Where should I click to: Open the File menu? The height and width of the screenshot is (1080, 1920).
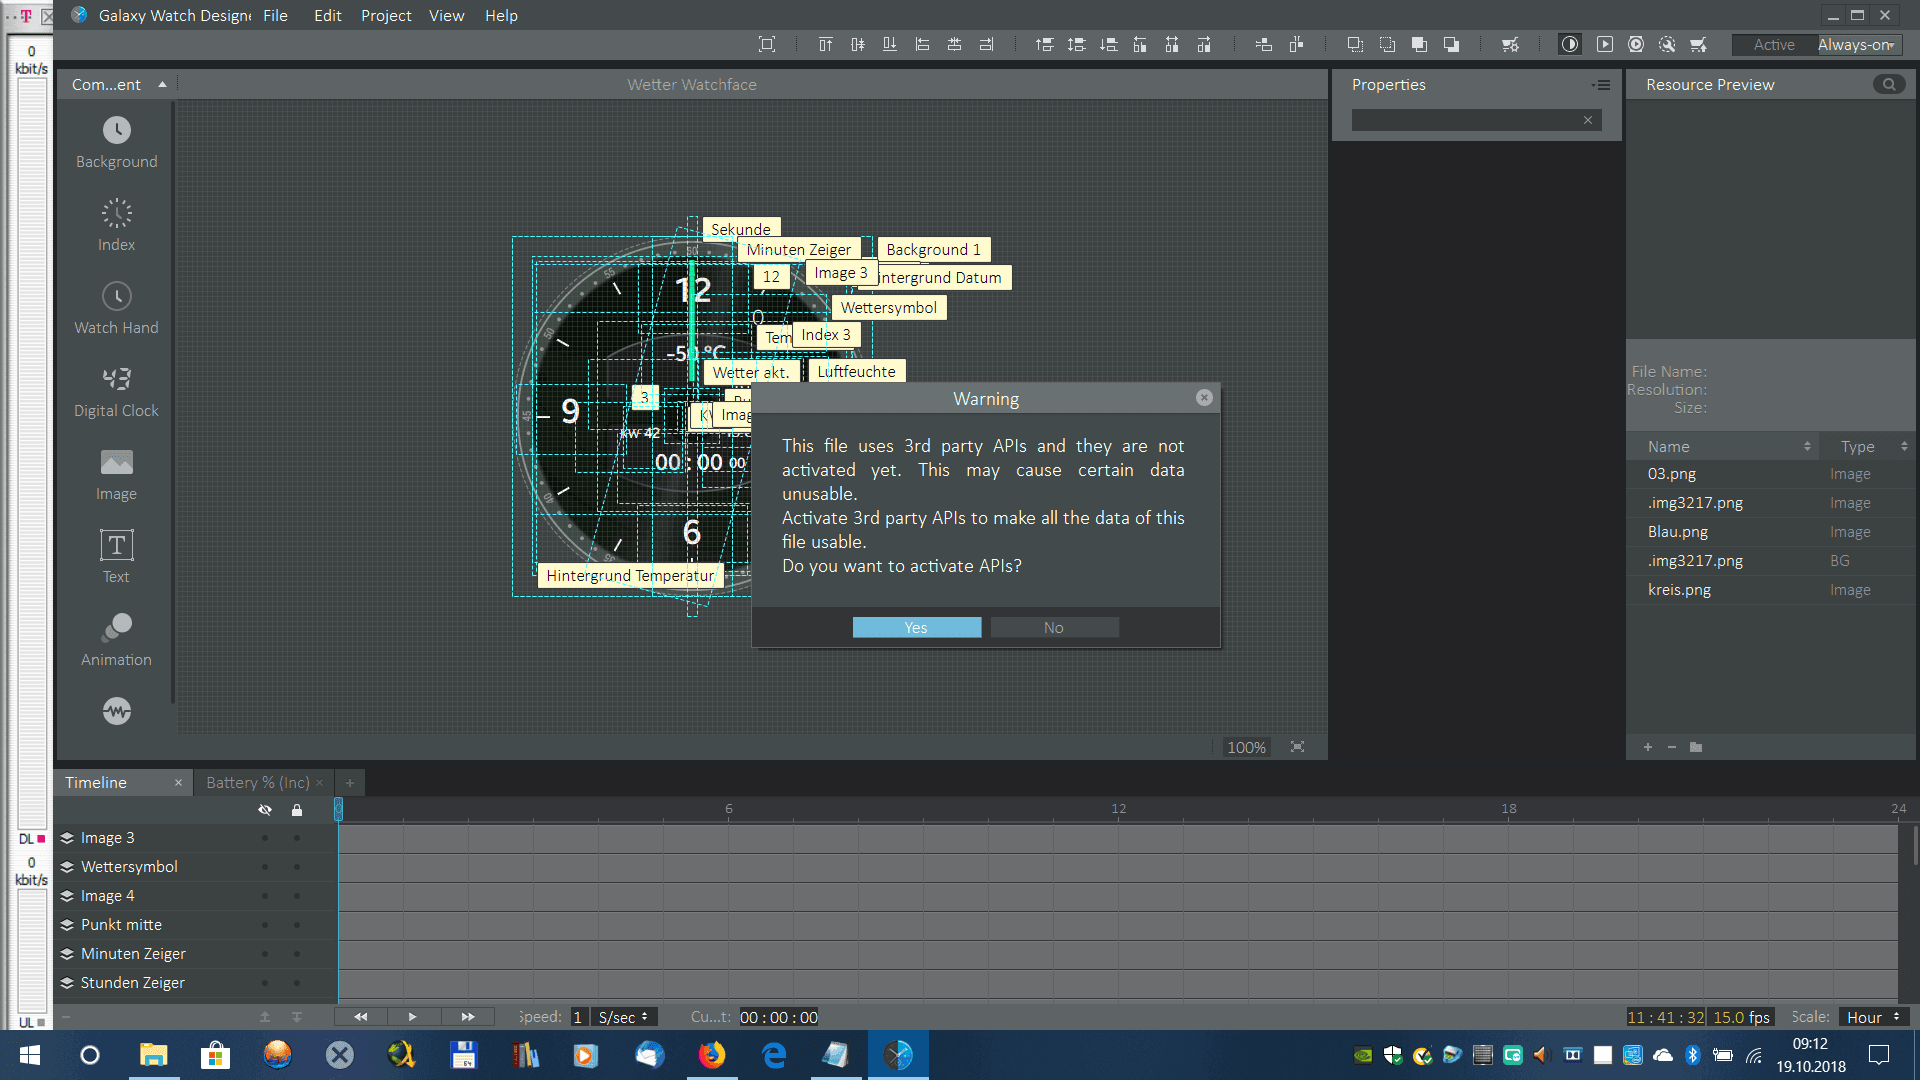coord(275,15)
